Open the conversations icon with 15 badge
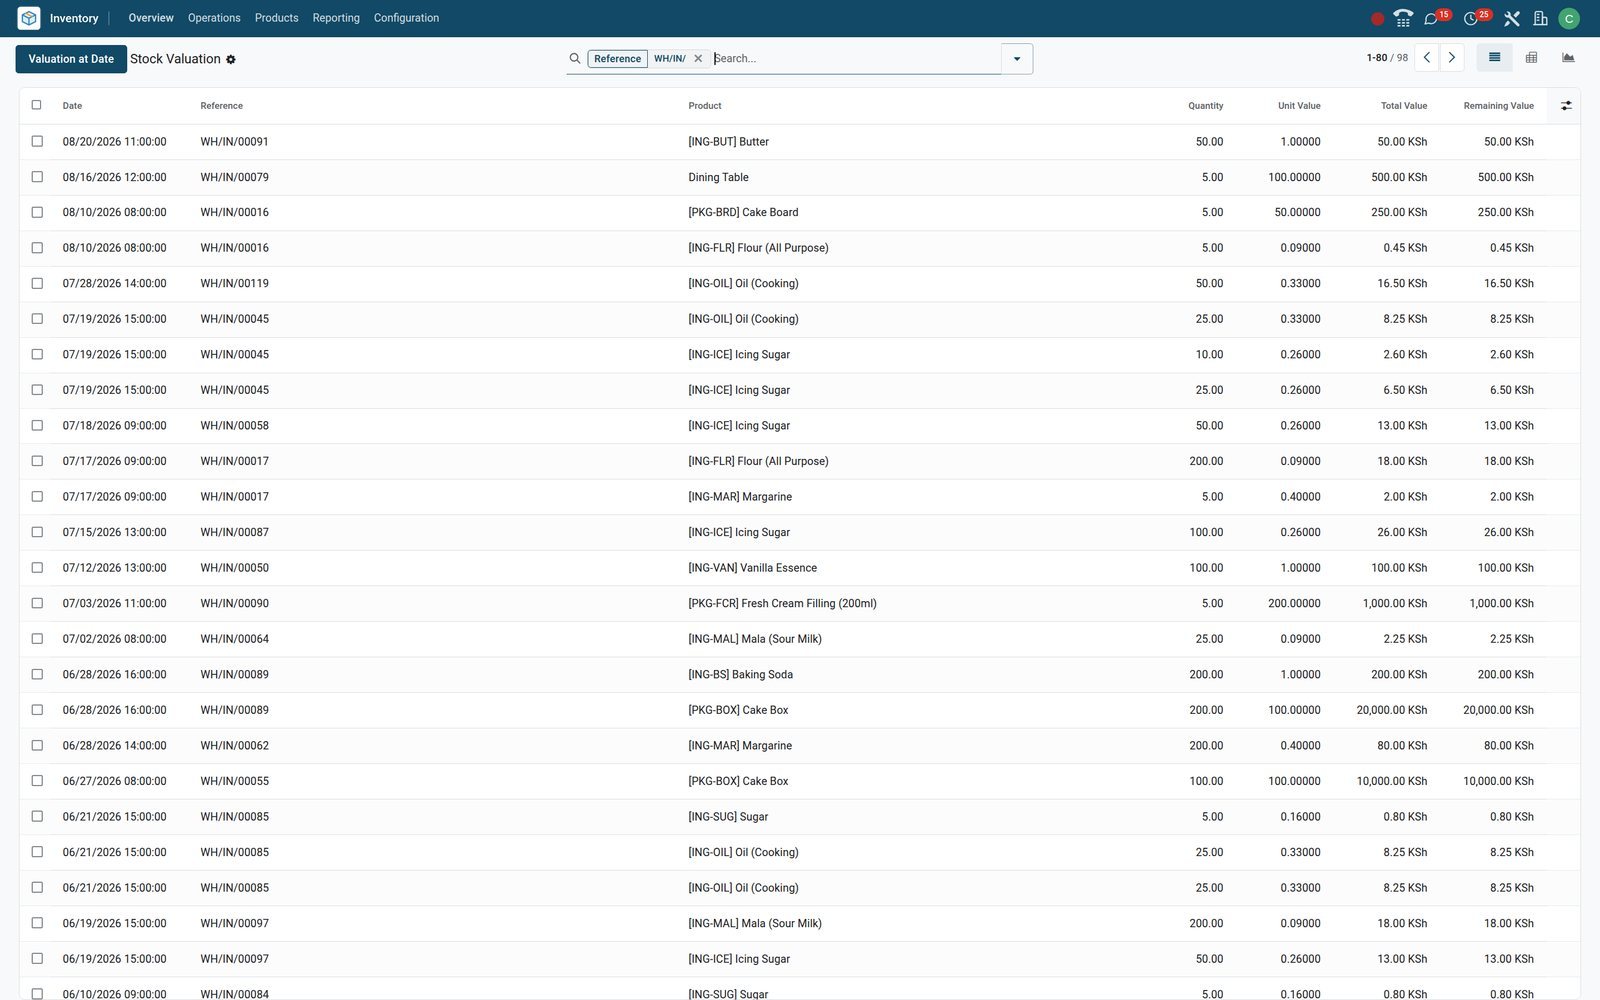The height and width of the screenshot is (1000, 1600). point(1432,18)
